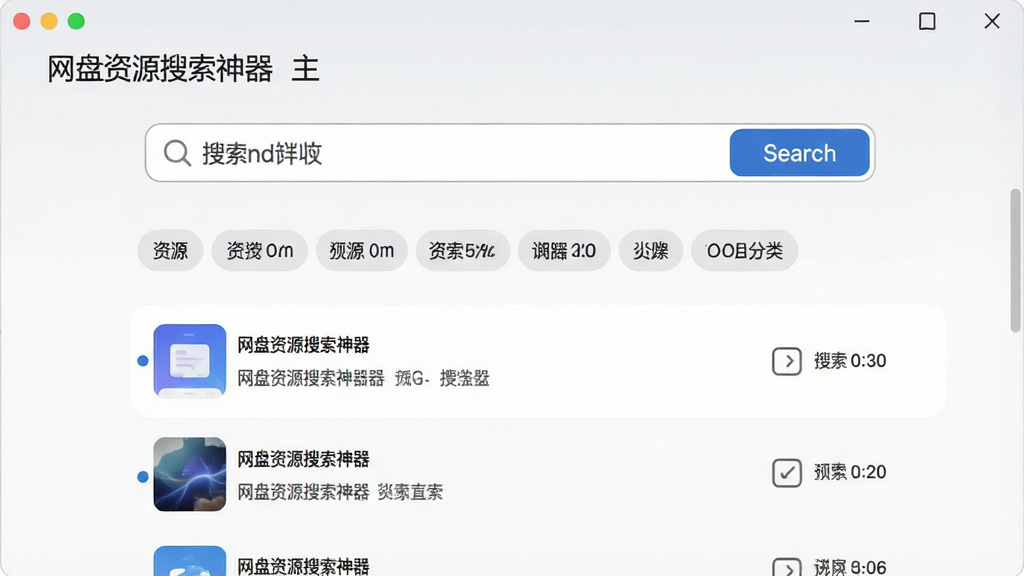Click the 主 label next to the title
The width and height of the screenshot is (1024, 576).
[x=305, y=69]
